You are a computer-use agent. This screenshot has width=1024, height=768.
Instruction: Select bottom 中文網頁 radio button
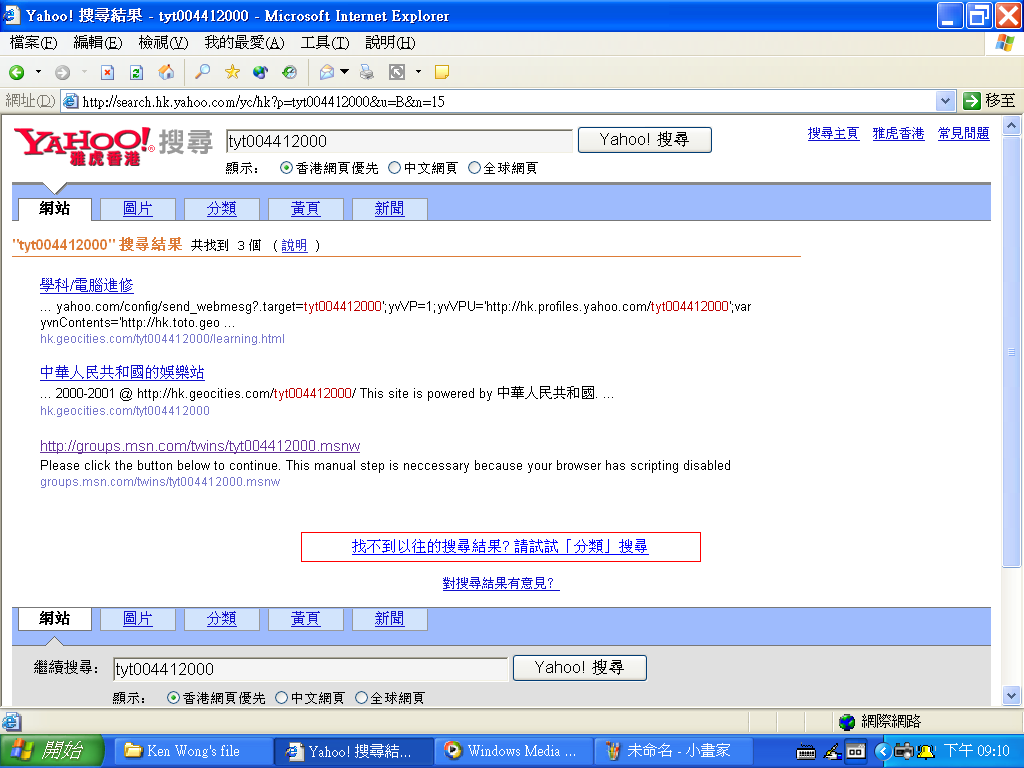281,697
